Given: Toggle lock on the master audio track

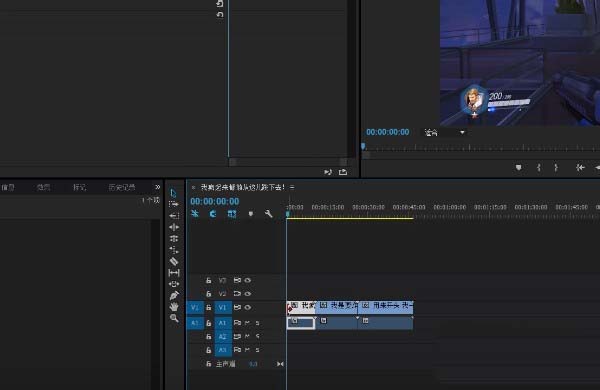Looking at the screenshot, I should pyautogui.click(x=209, y=364).
